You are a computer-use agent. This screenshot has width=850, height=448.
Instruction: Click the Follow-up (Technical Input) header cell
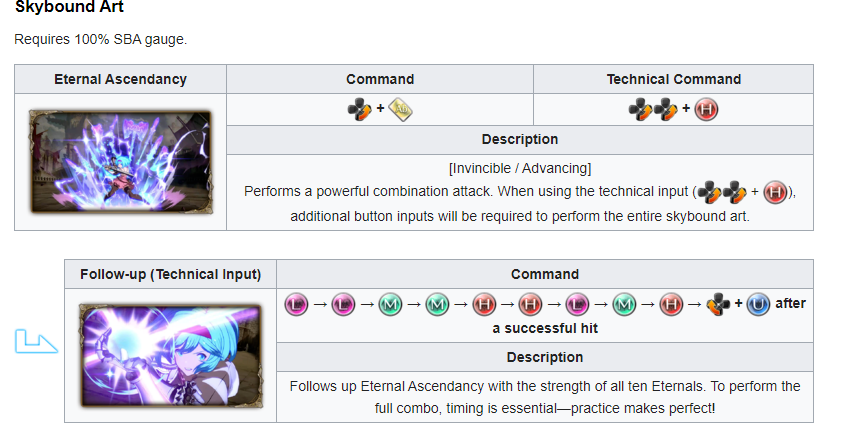tap(171, 274)
